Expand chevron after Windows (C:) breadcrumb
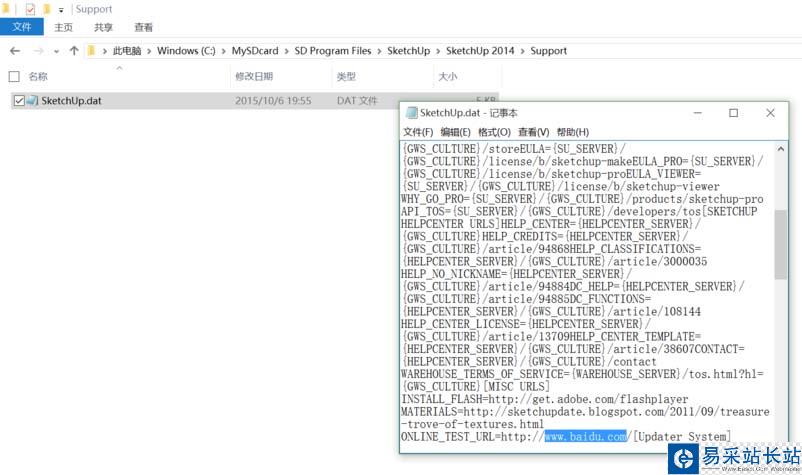Viewport: 802px width, 475px height. click(x=224, y=51)
